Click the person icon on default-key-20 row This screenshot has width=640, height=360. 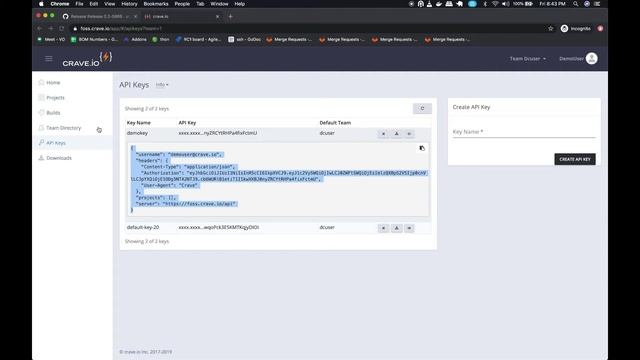coord(396,228)
